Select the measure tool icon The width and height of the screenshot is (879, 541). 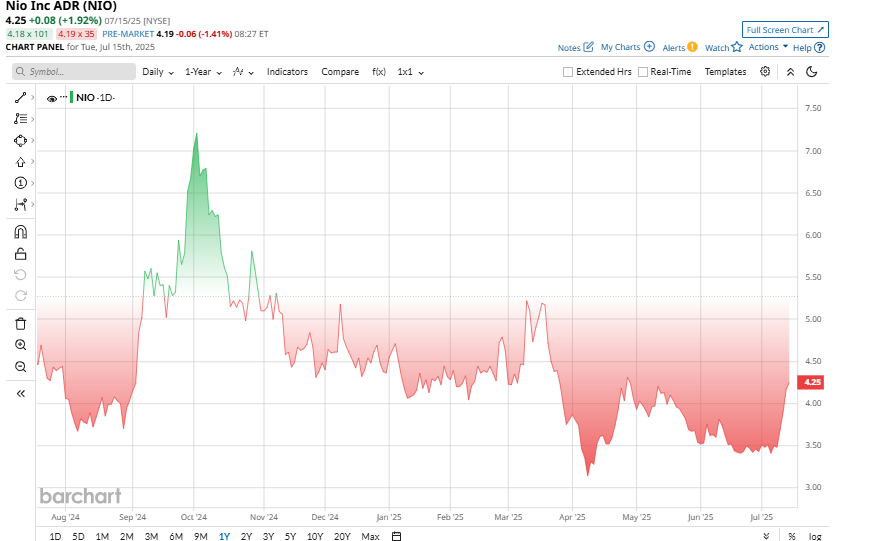(x=20, y=204)
